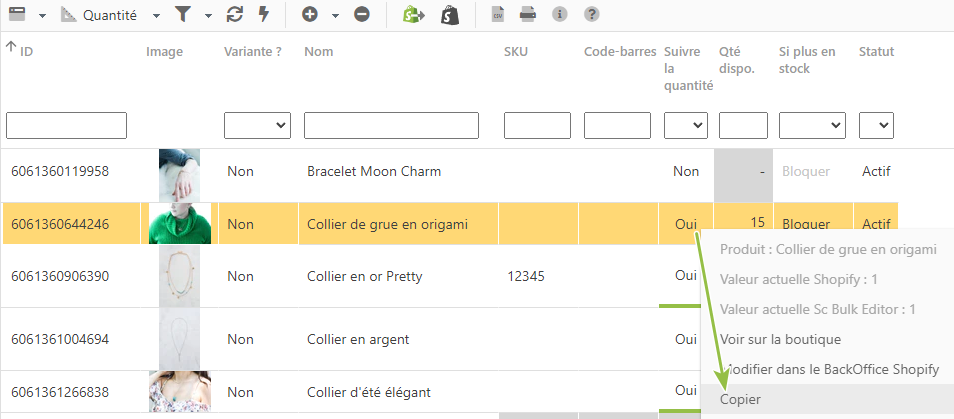Open the Si plus en stock filter dropdown

[x=812, y=125]
